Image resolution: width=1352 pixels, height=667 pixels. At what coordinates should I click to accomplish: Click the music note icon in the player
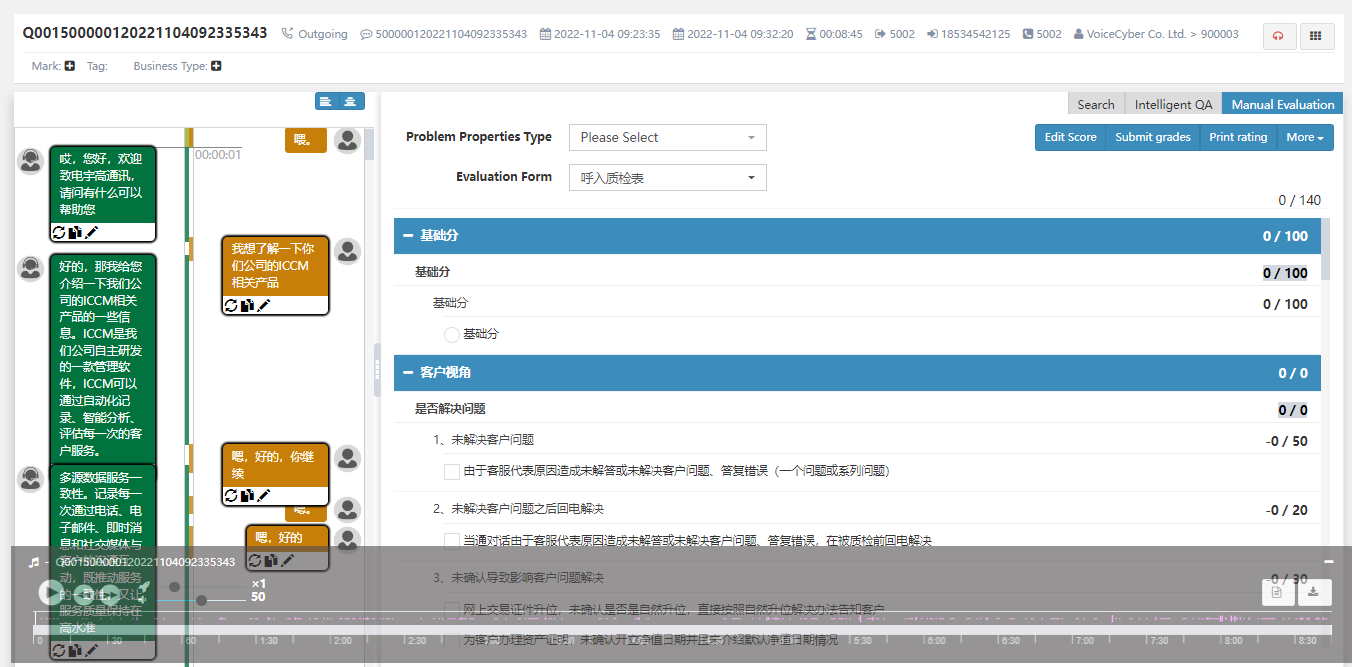point(33,562)
